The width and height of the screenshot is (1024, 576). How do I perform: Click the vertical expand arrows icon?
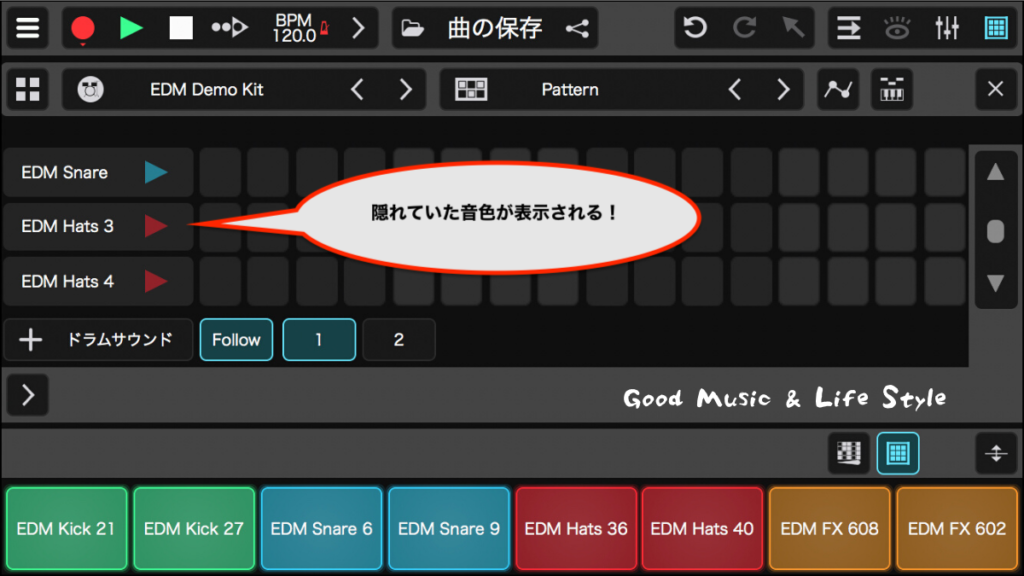click(996, 453)
